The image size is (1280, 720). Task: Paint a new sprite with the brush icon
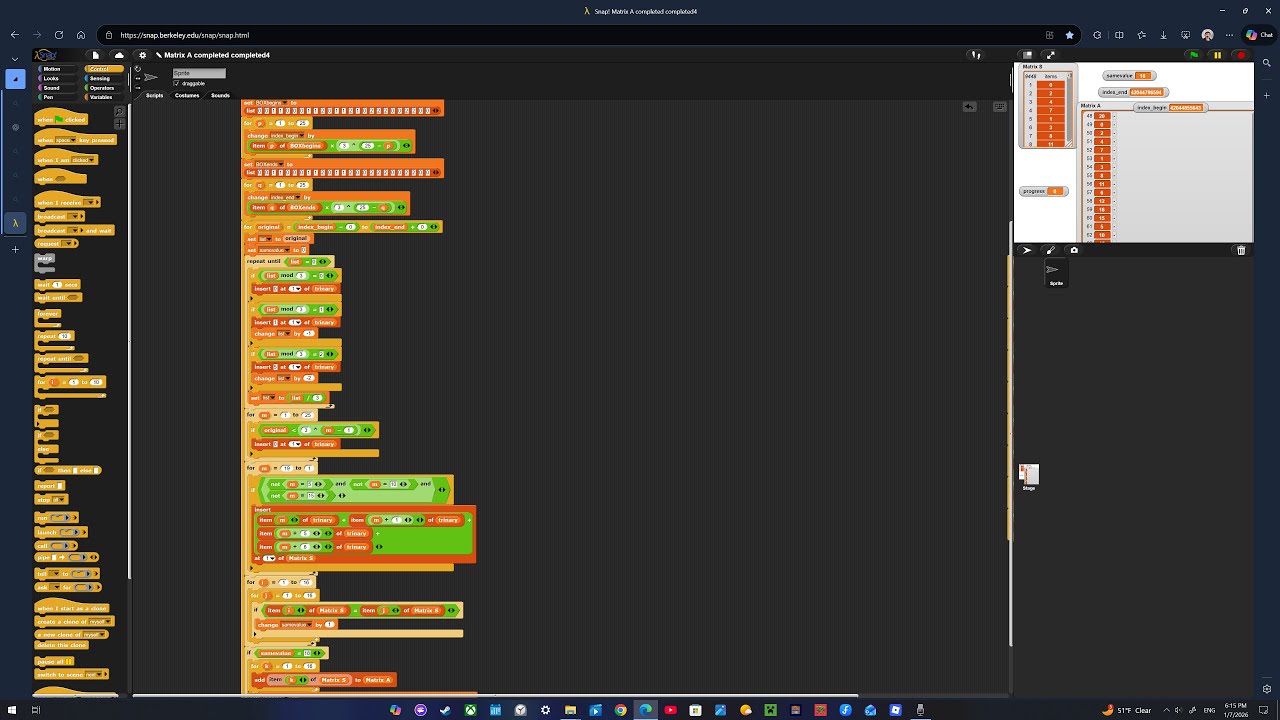pos(1050,250)
